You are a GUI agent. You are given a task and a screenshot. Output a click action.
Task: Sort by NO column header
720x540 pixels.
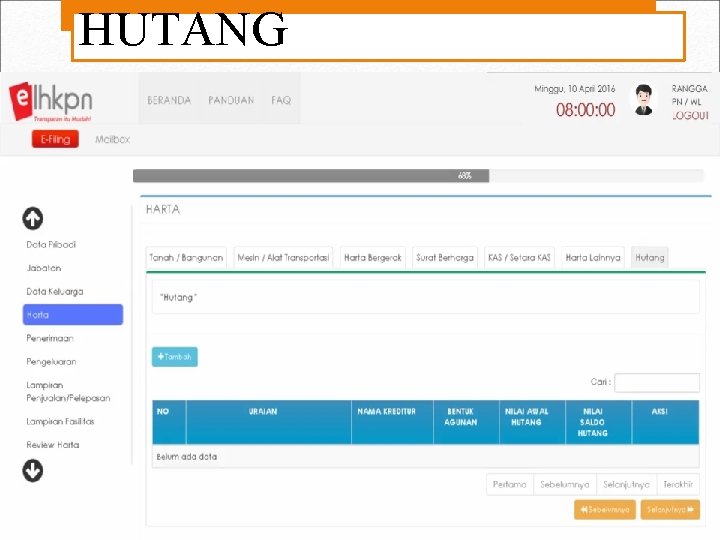click(x=169, y=422)
